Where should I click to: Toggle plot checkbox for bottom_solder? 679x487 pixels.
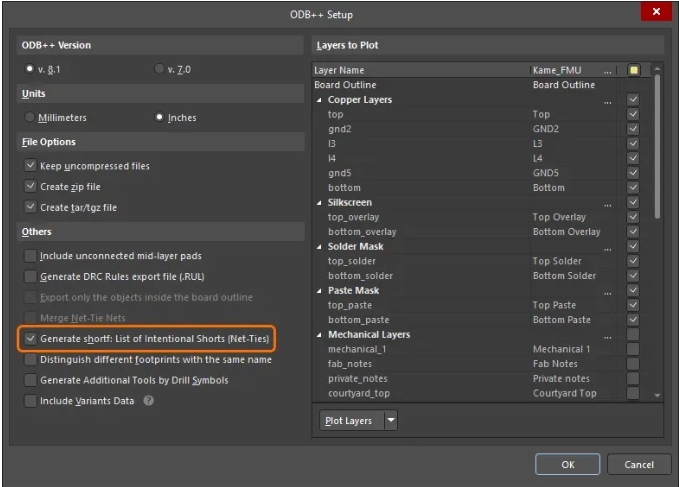633,276
